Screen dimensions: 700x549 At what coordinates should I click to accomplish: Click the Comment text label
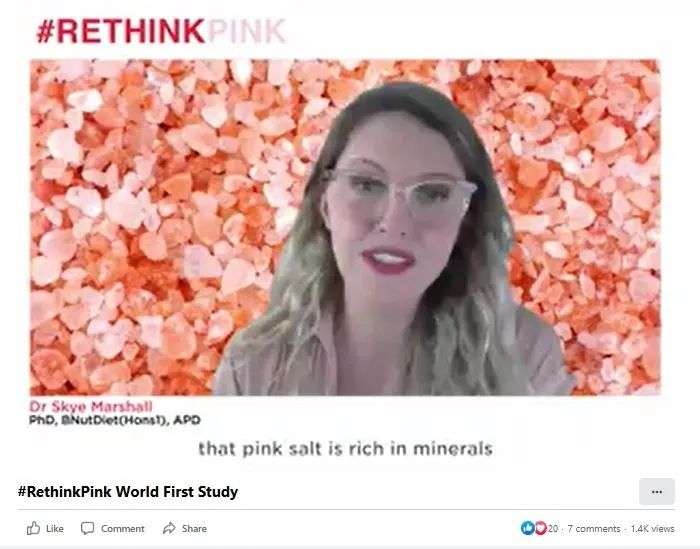pyautogui.click(x=122, y=529)
